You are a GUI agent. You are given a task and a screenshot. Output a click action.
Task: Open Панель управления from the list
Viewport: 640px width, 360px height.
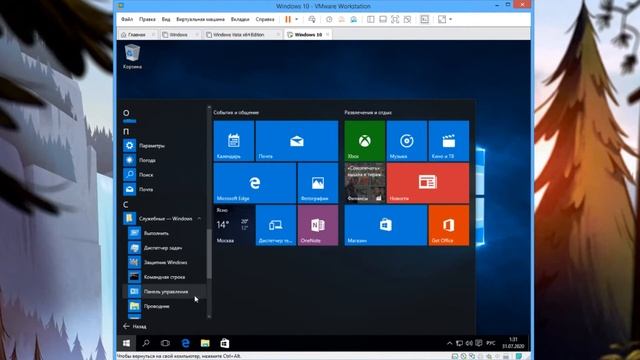(x=164, y=291)
